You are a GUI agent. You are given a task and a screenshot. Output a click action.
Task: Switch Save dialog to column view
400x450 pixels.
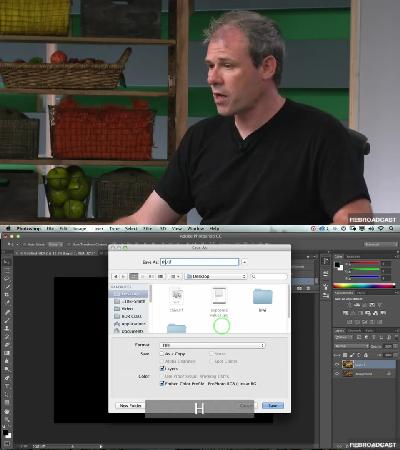(x=151, y=276)
